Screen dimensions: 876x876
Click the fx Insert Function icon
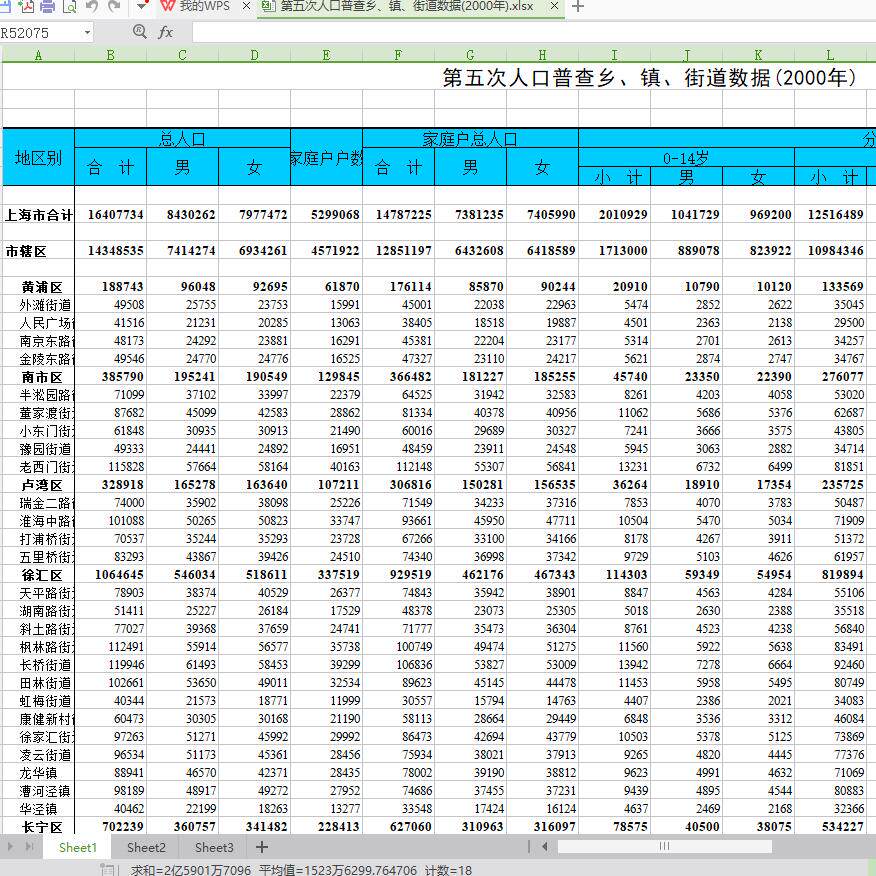(x=167, y=31)
